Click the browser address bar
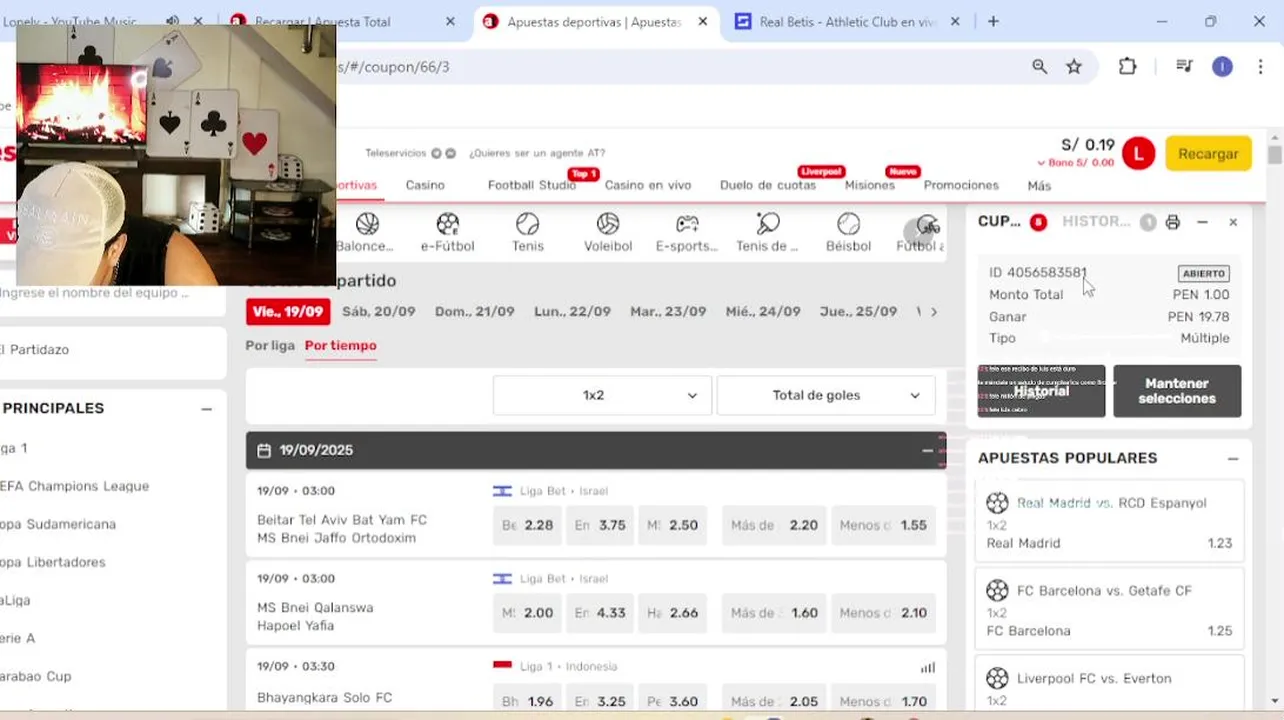1284x720 pixels. (x=680, y=67)
